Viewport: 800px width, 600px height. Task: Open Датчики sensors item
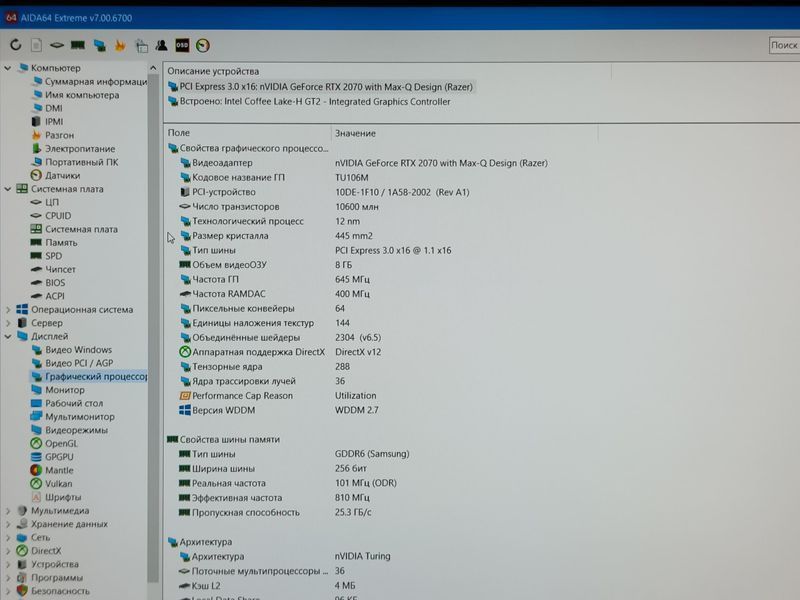pyautogui.click(x=56, y=175)
